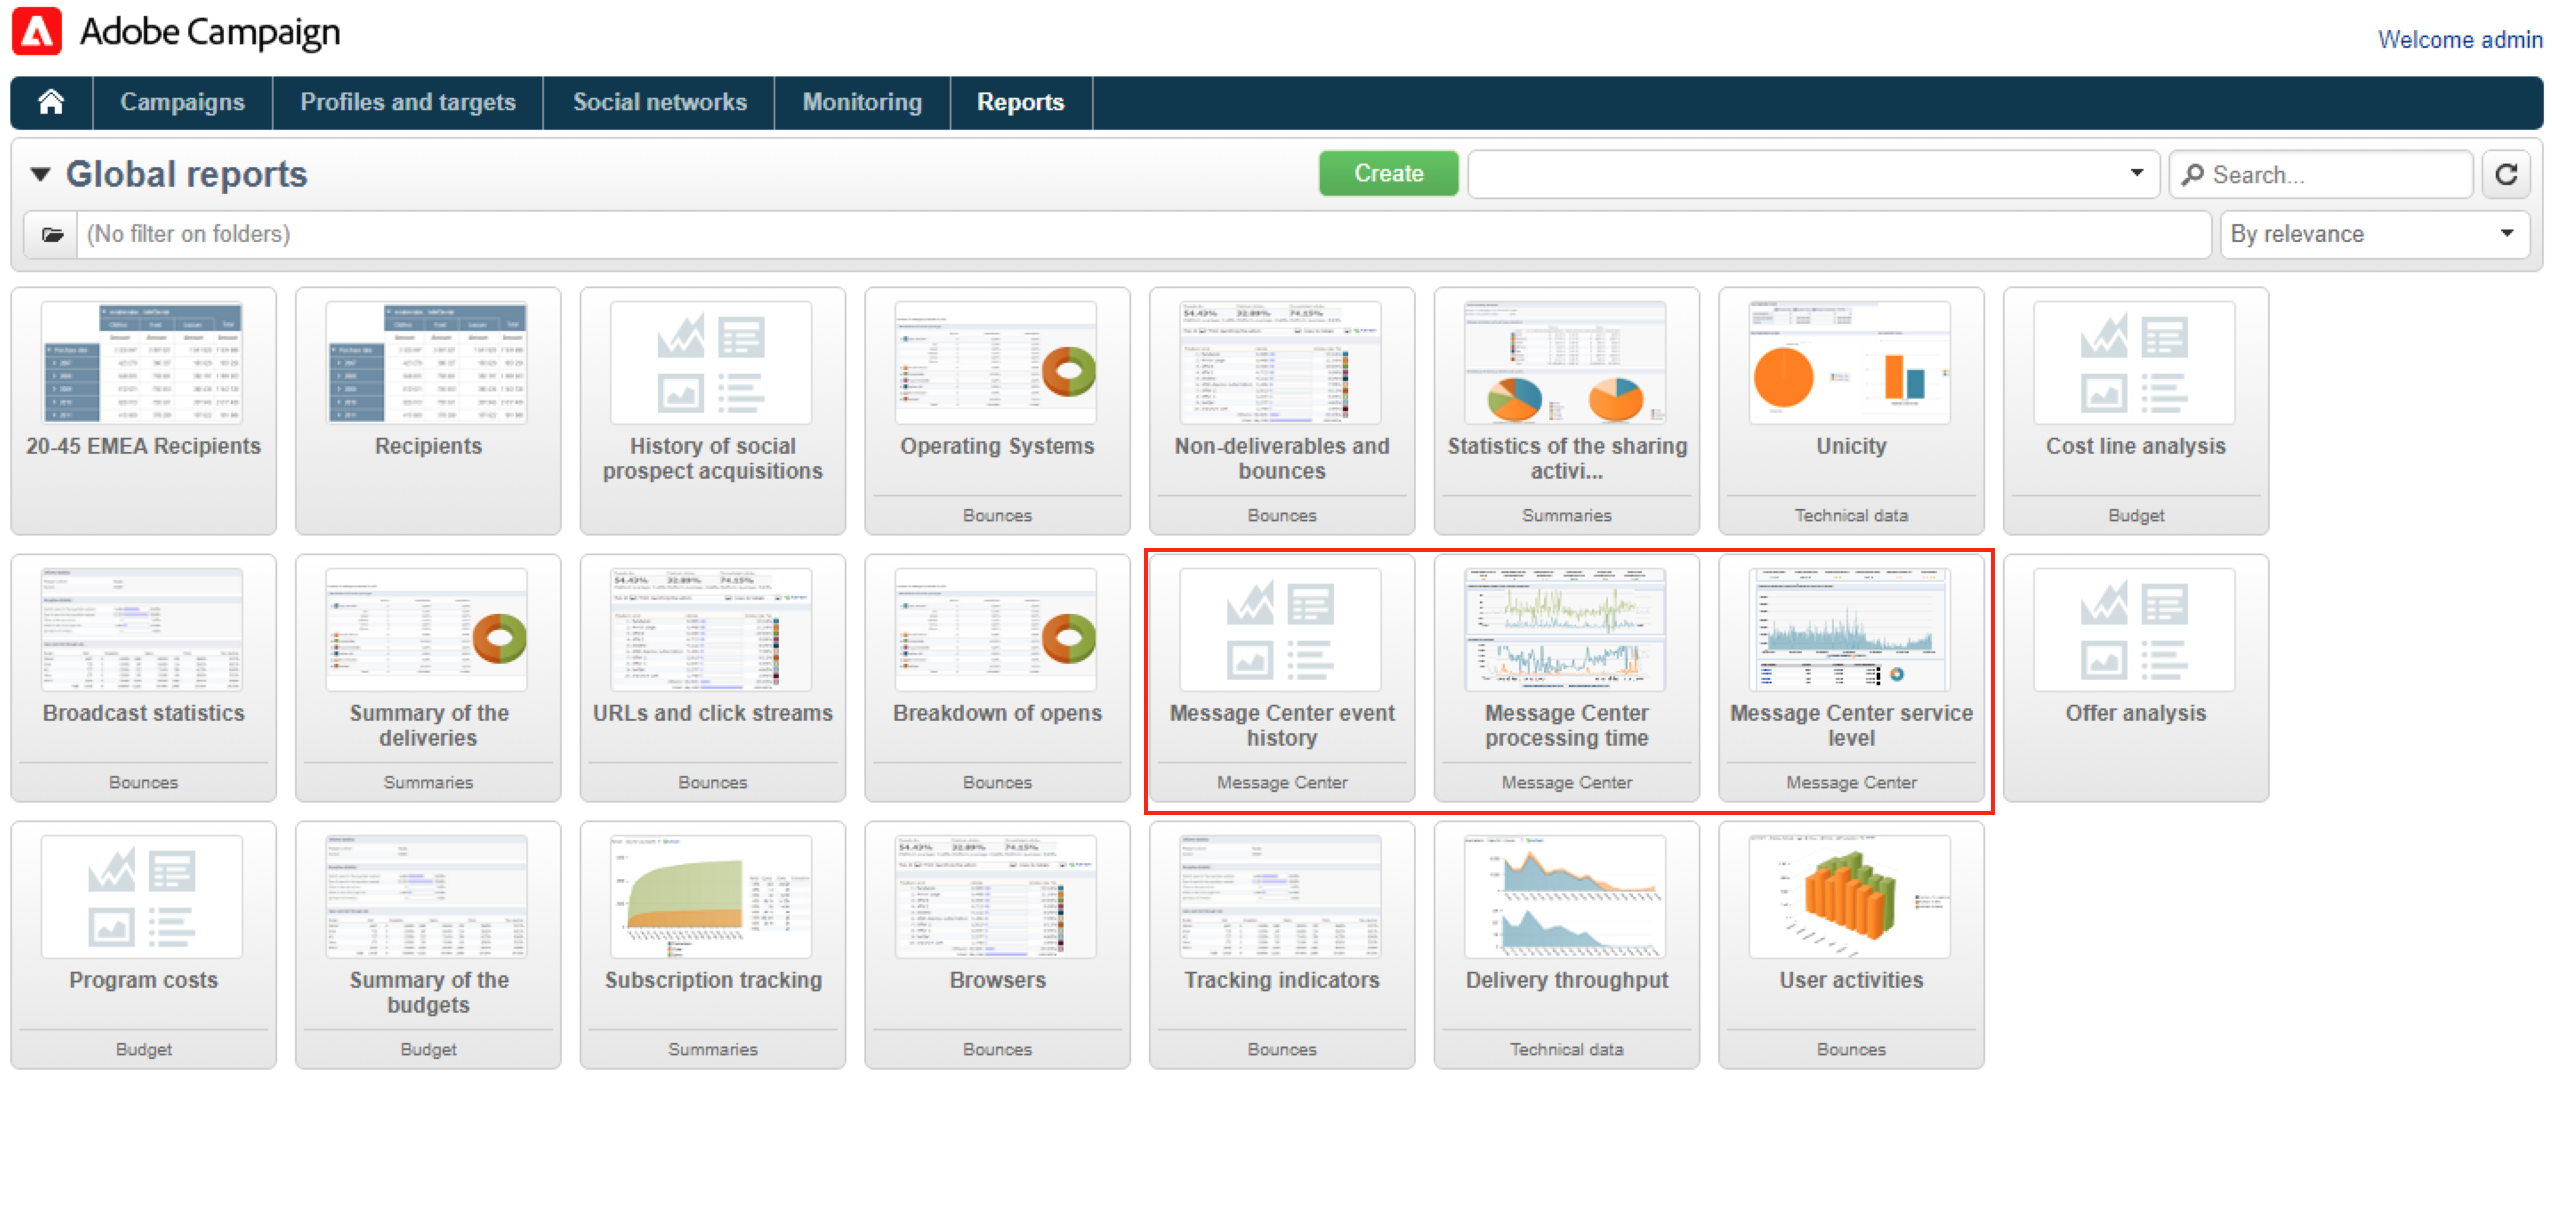Open the User activities report thumbnail
This screenshot has height=1222, width=2552.
pyautogui.click(x=1849, y=898)
